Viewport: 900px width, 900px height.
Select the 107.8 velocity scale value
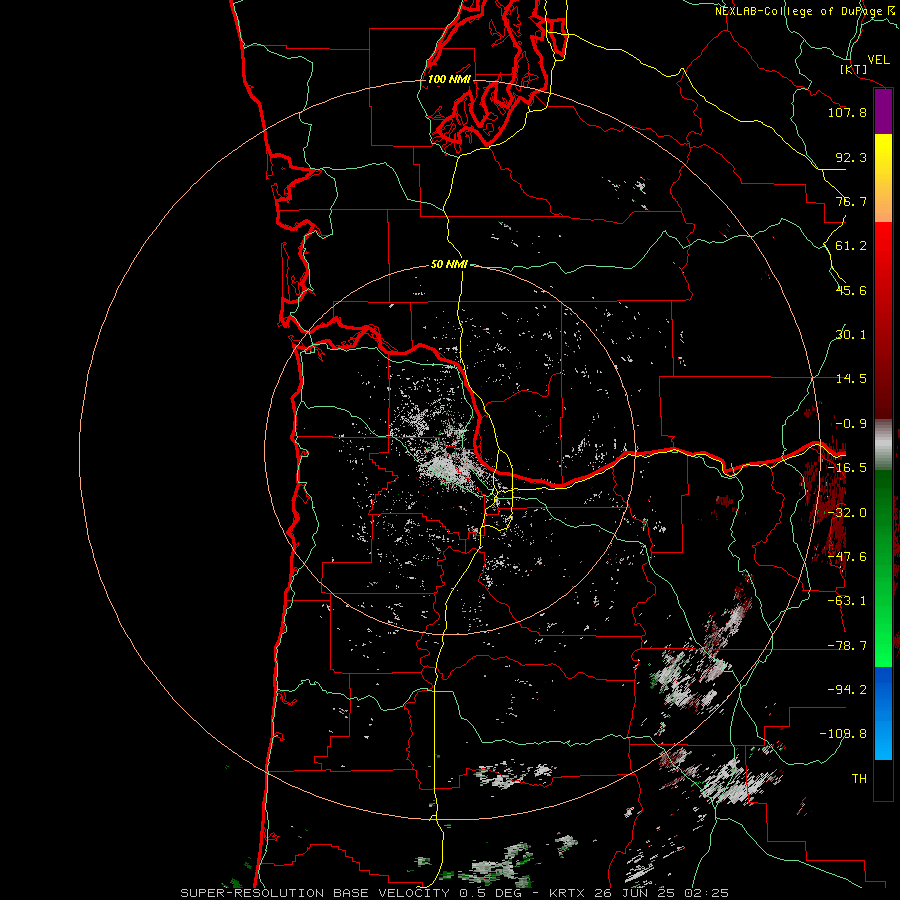click(x=847, y=112)
